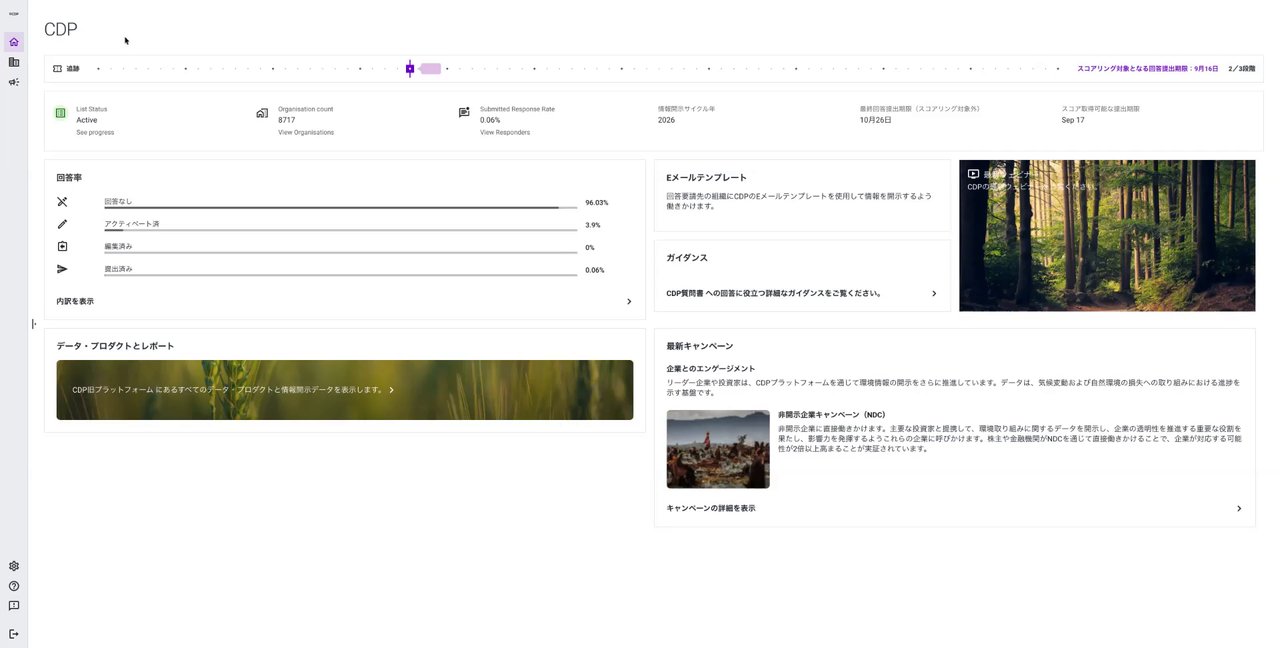Click the Eメールテンプレート card heading
1280x648 pixels.
click(707, 178)
